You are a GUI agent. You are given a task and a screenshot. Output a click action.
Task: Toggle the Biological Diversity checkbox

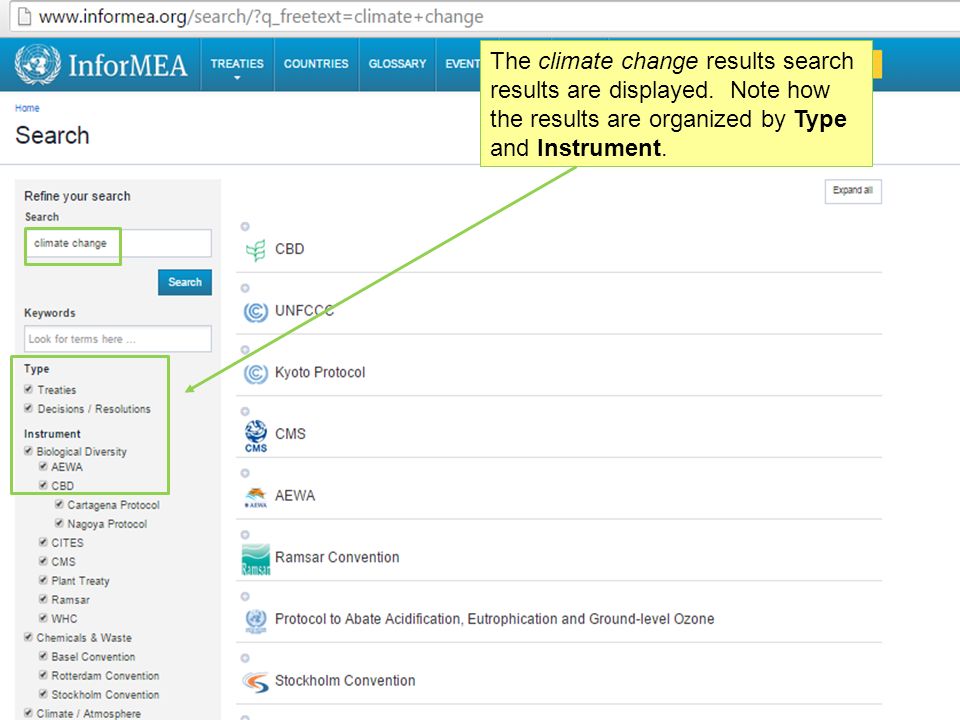[x=28, y=451]
